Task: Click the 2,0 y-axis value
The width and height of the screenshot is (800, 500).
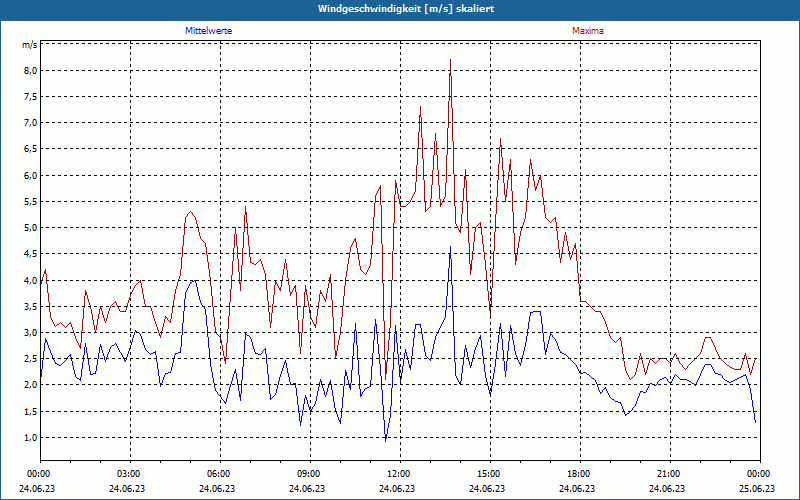Action: (x=32, y=385)
